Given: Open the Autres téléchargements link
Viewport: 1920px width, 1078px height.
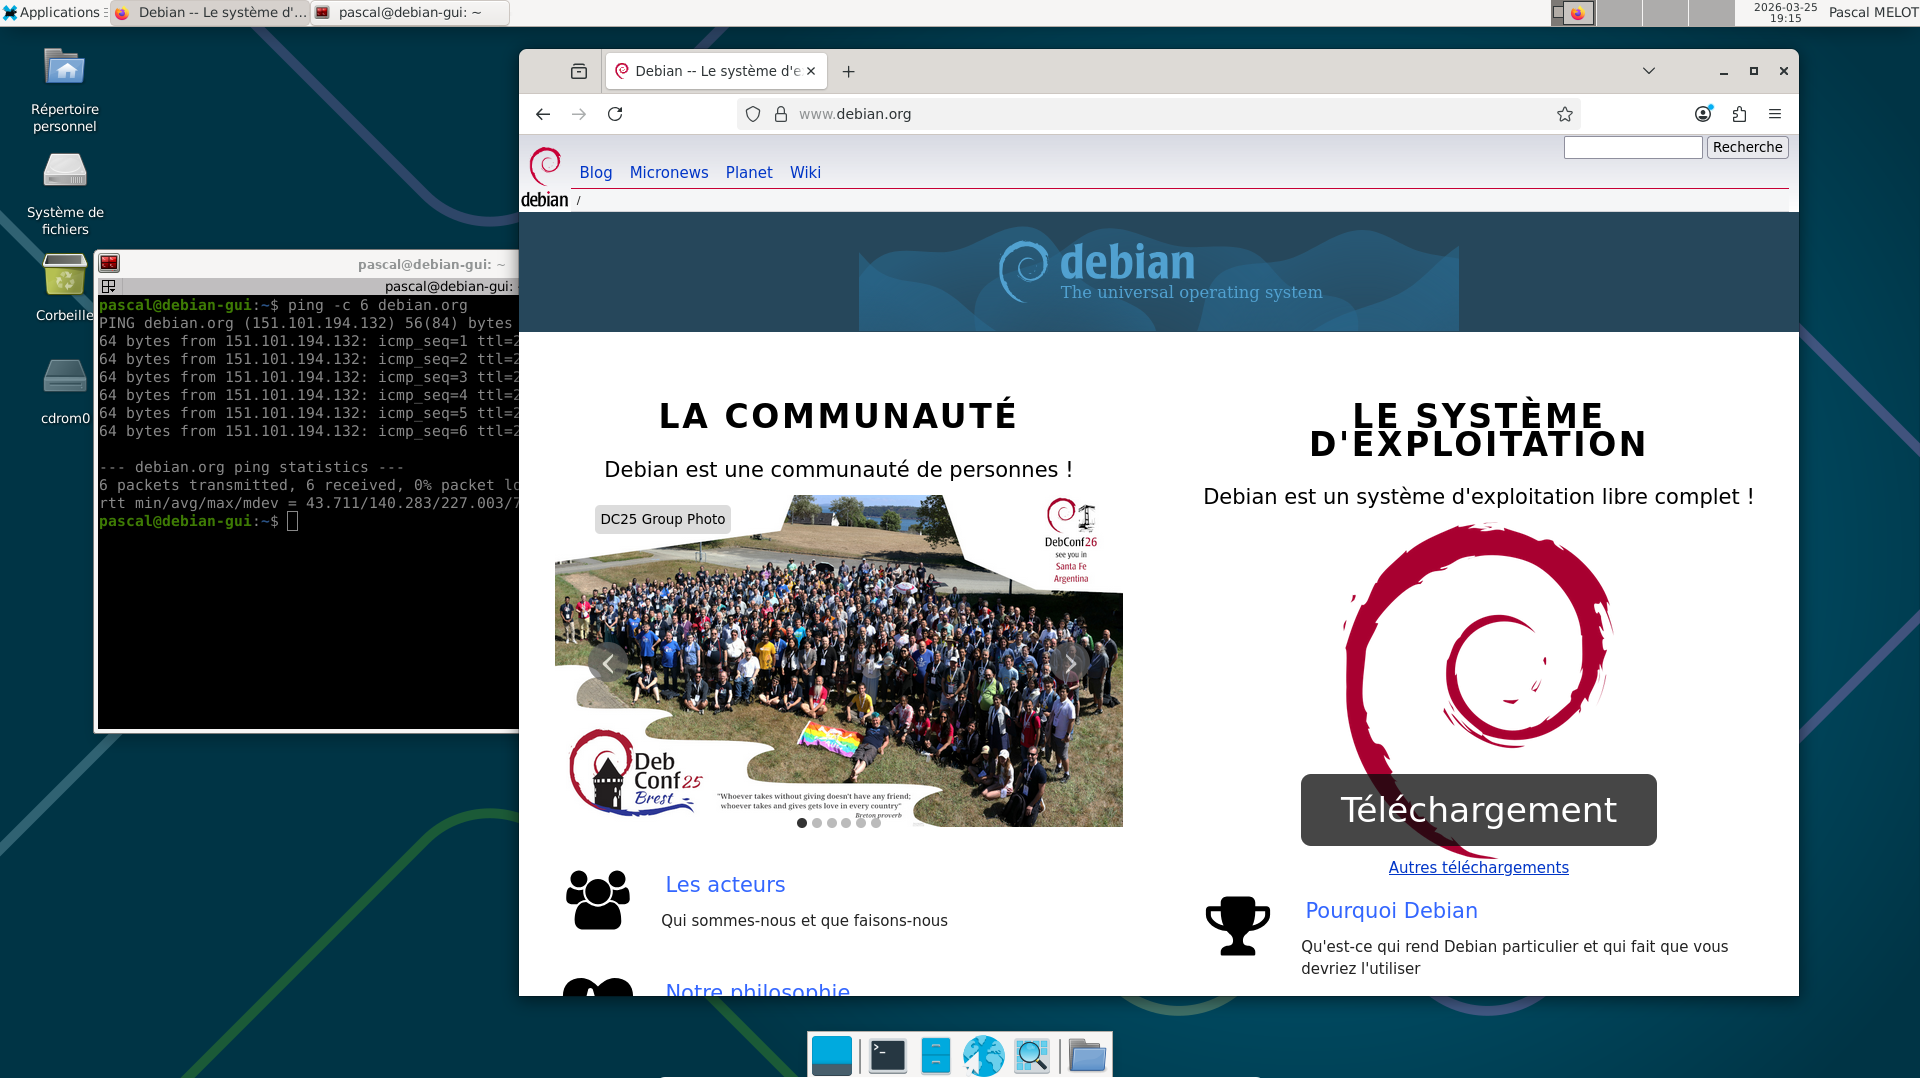Looking at the screenshot, I should [1478, 867].
